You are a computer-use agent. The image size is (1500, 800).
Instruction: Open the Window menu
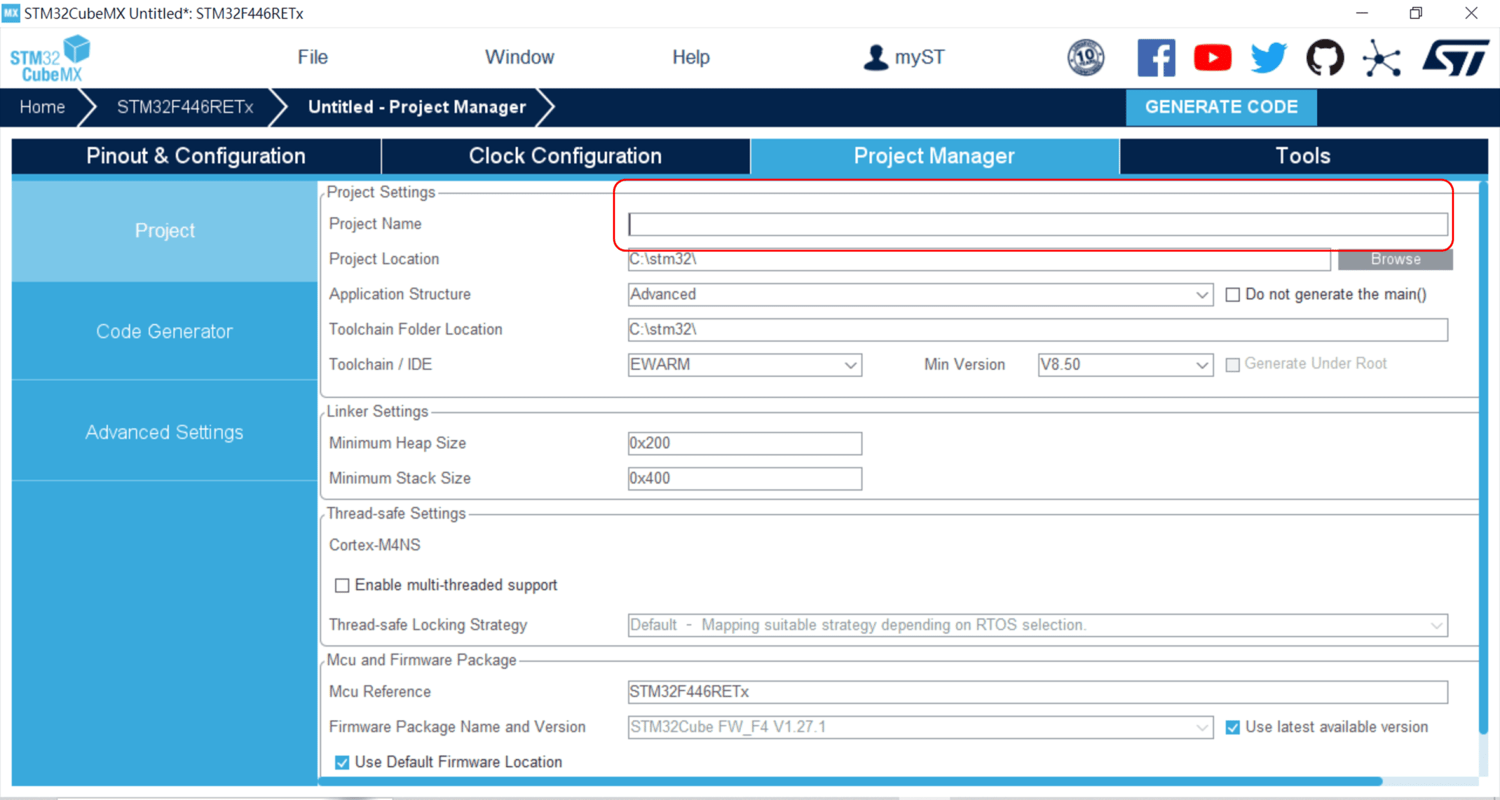520,57
